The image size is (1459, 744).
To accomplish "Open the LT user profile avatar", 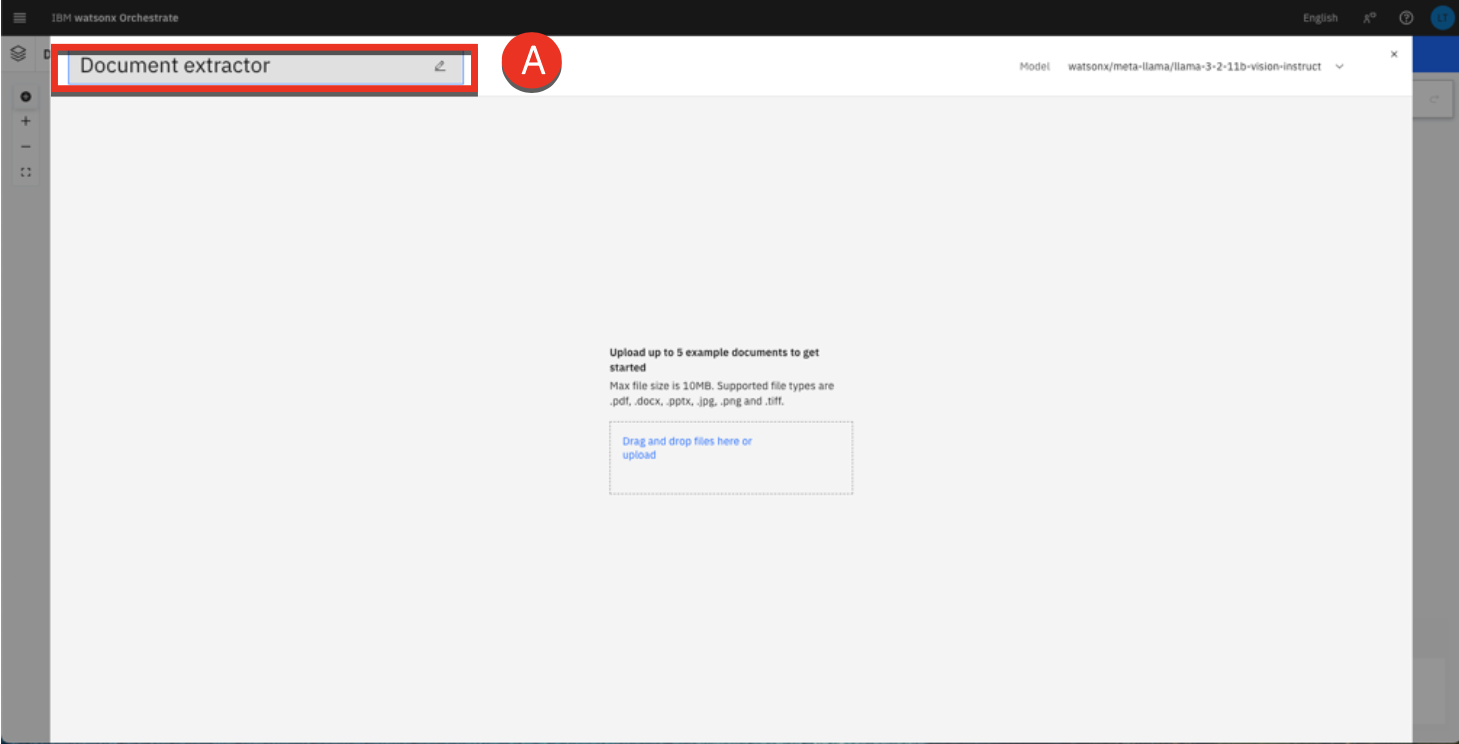I will [x=1441, y=18].
